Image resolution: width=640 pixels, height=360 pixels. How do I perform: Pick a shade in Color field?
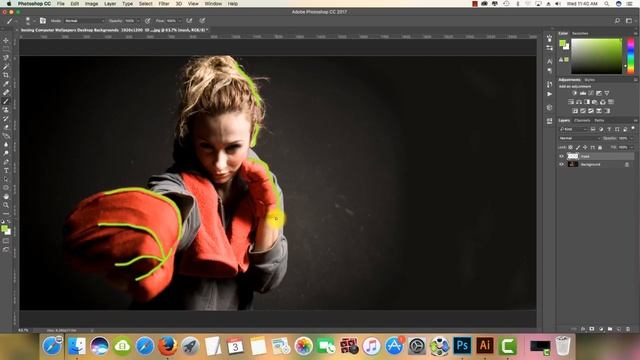click(x=596, y=56)
